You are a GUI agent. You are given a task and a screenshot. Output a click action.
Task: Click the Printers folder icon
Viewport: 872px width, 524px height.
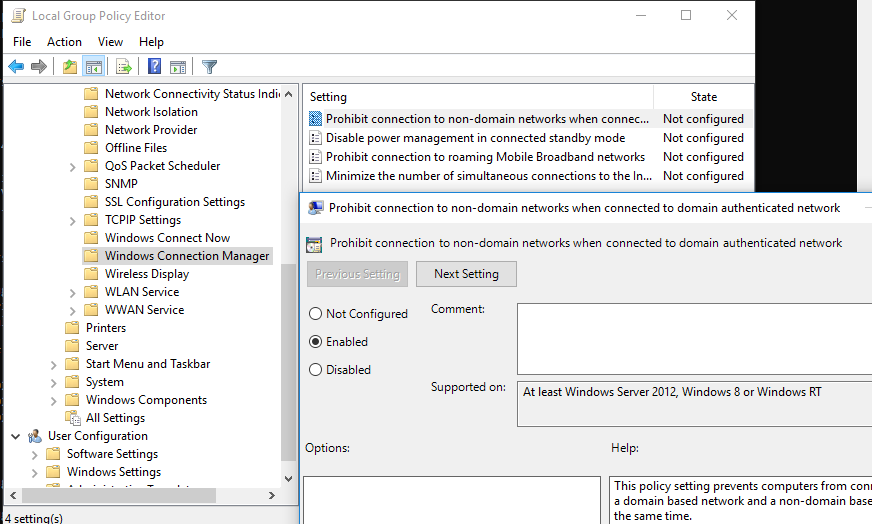pyautogui.click(x=72, y=328)
